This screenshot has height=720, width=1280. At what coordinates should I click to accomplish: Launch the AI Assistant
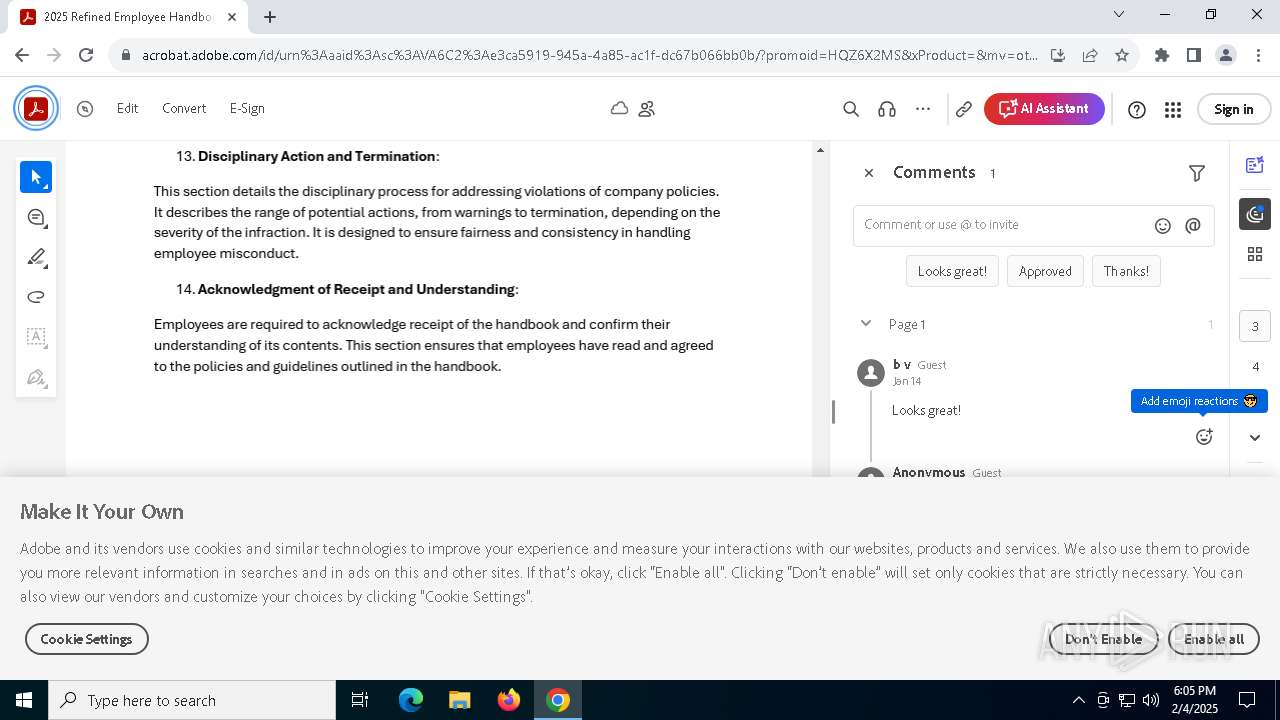pyautogui.click(x=1044, y=109)
